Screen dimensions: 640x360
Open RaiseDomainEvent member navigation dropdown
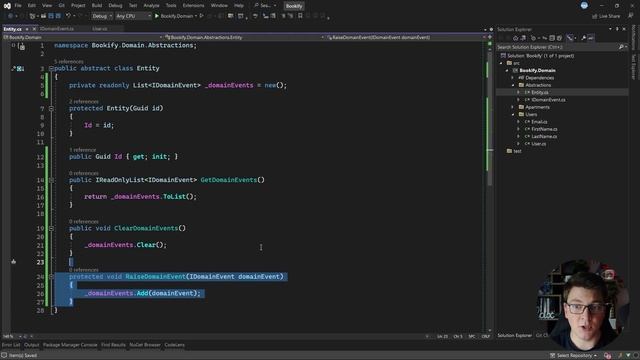405,37
